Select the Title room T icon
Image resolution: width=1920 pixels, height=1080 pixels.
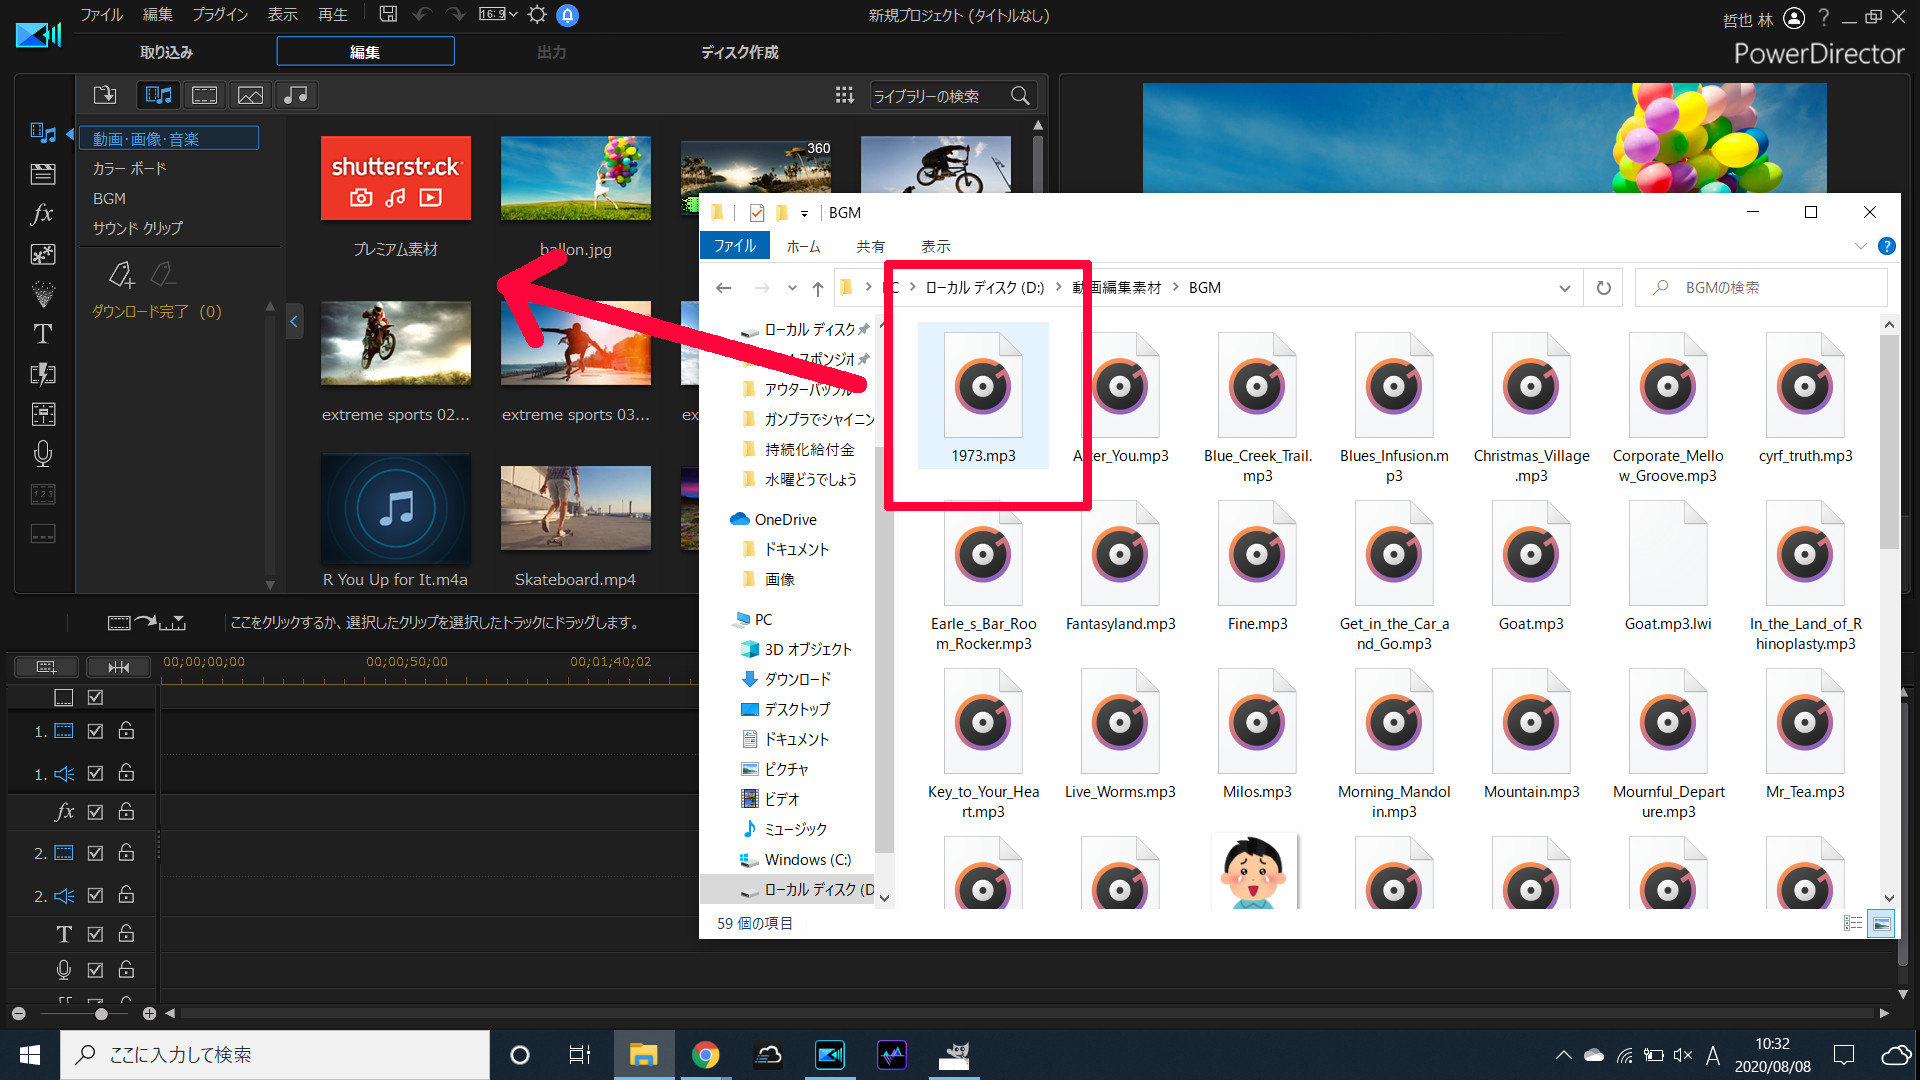tap(42, 334)
